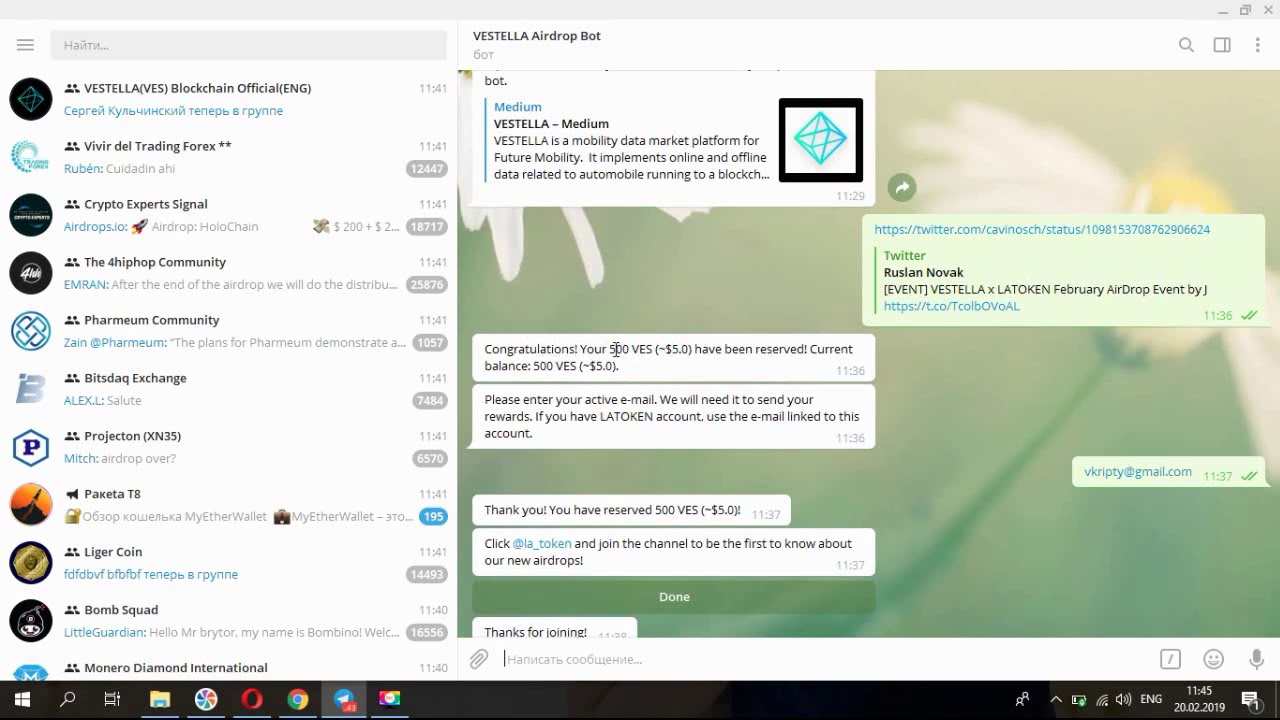The height and width of the screenshot is (720, 1280).
Task: Click the search field "Найти..."
Action: click(248, 45)
